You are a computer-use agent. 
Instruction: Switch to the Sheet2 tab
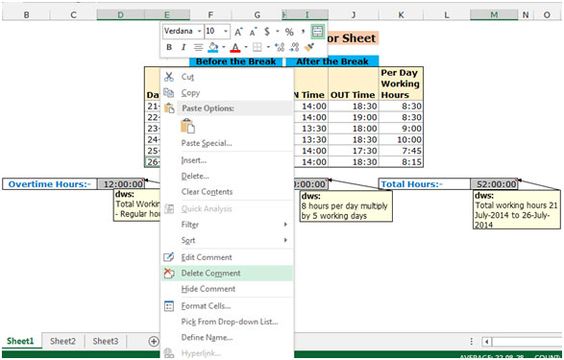point(63,341)
